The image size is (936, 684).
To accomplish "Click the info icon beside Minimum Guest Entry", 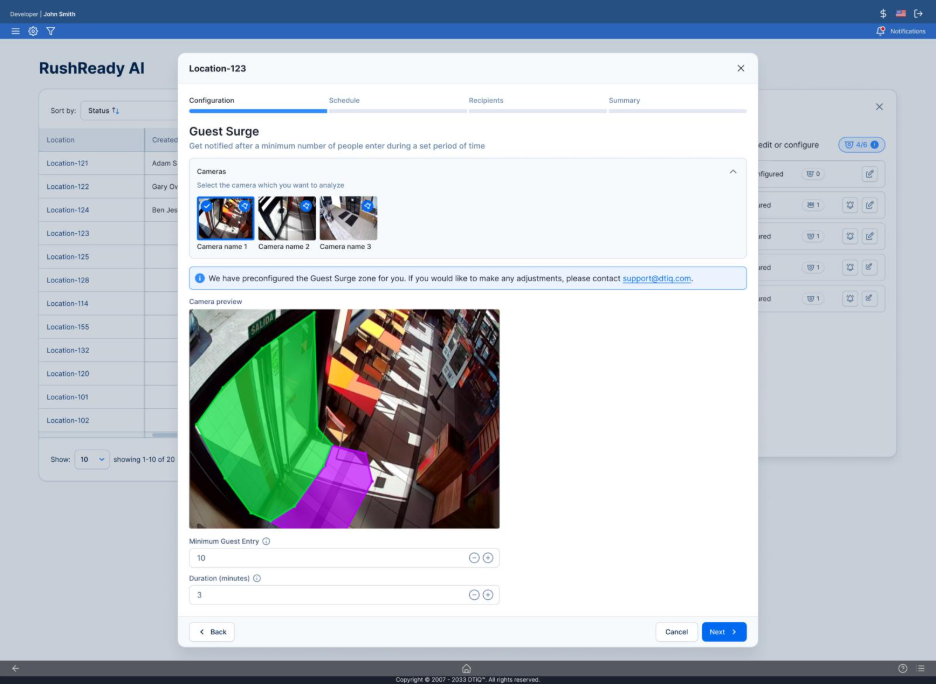I will (266, 541).
